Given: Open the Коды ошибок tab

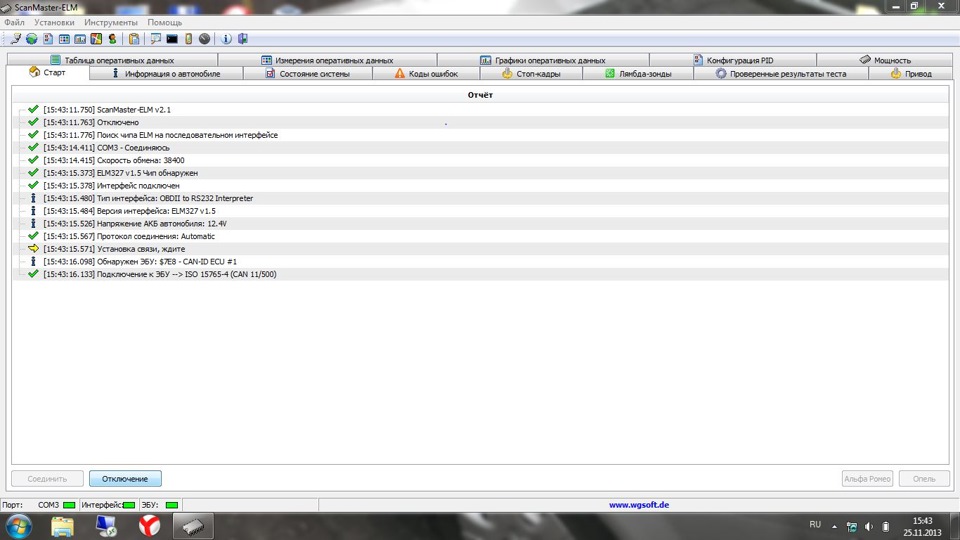Looking at the screenshot, I should pyautogui.click(x=426, y=73).
